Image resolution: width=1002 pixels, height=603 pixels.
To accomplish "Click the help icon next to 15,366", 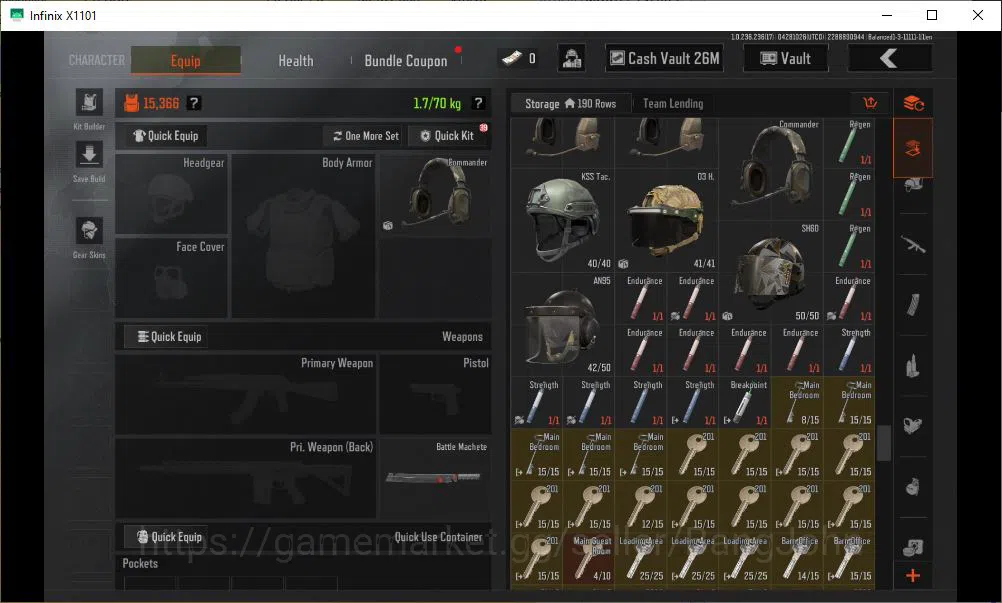I will click(x=194, y=103).
